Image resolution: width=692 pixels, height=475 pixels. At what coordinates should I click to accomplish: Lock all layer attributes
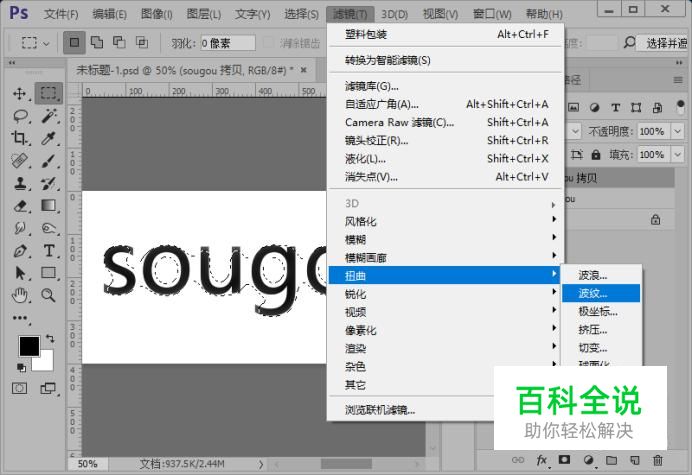coord(596,155)
